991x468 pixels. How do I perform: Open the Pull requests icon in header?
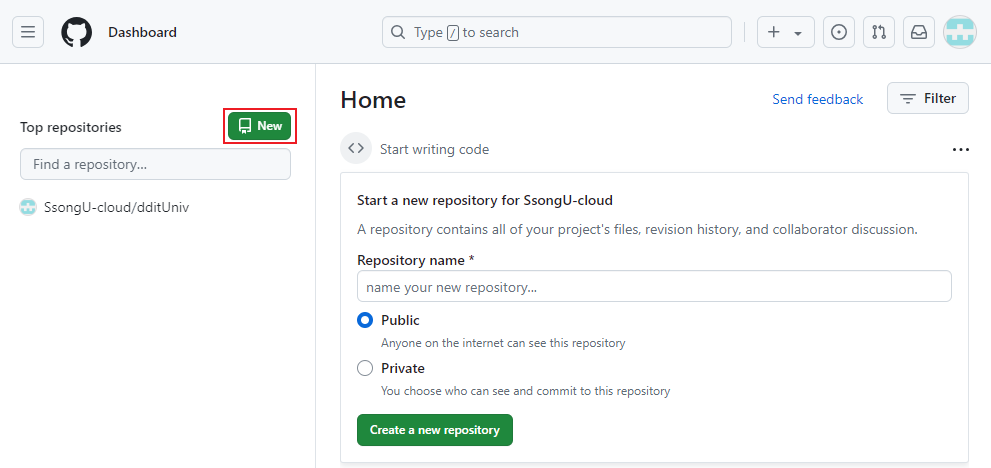pos(879,32)
